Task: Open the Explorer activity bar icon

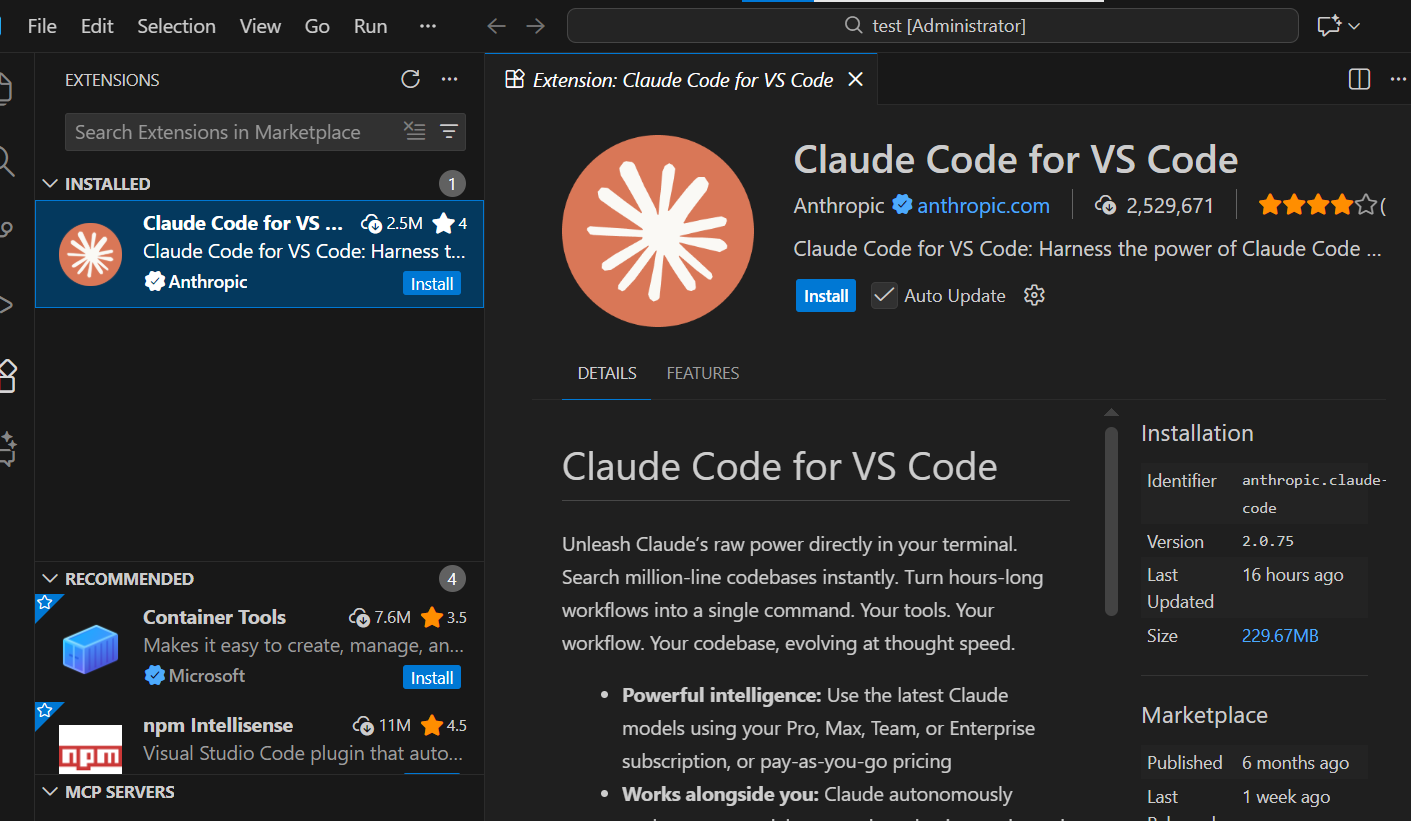Action: coord(6,89)
